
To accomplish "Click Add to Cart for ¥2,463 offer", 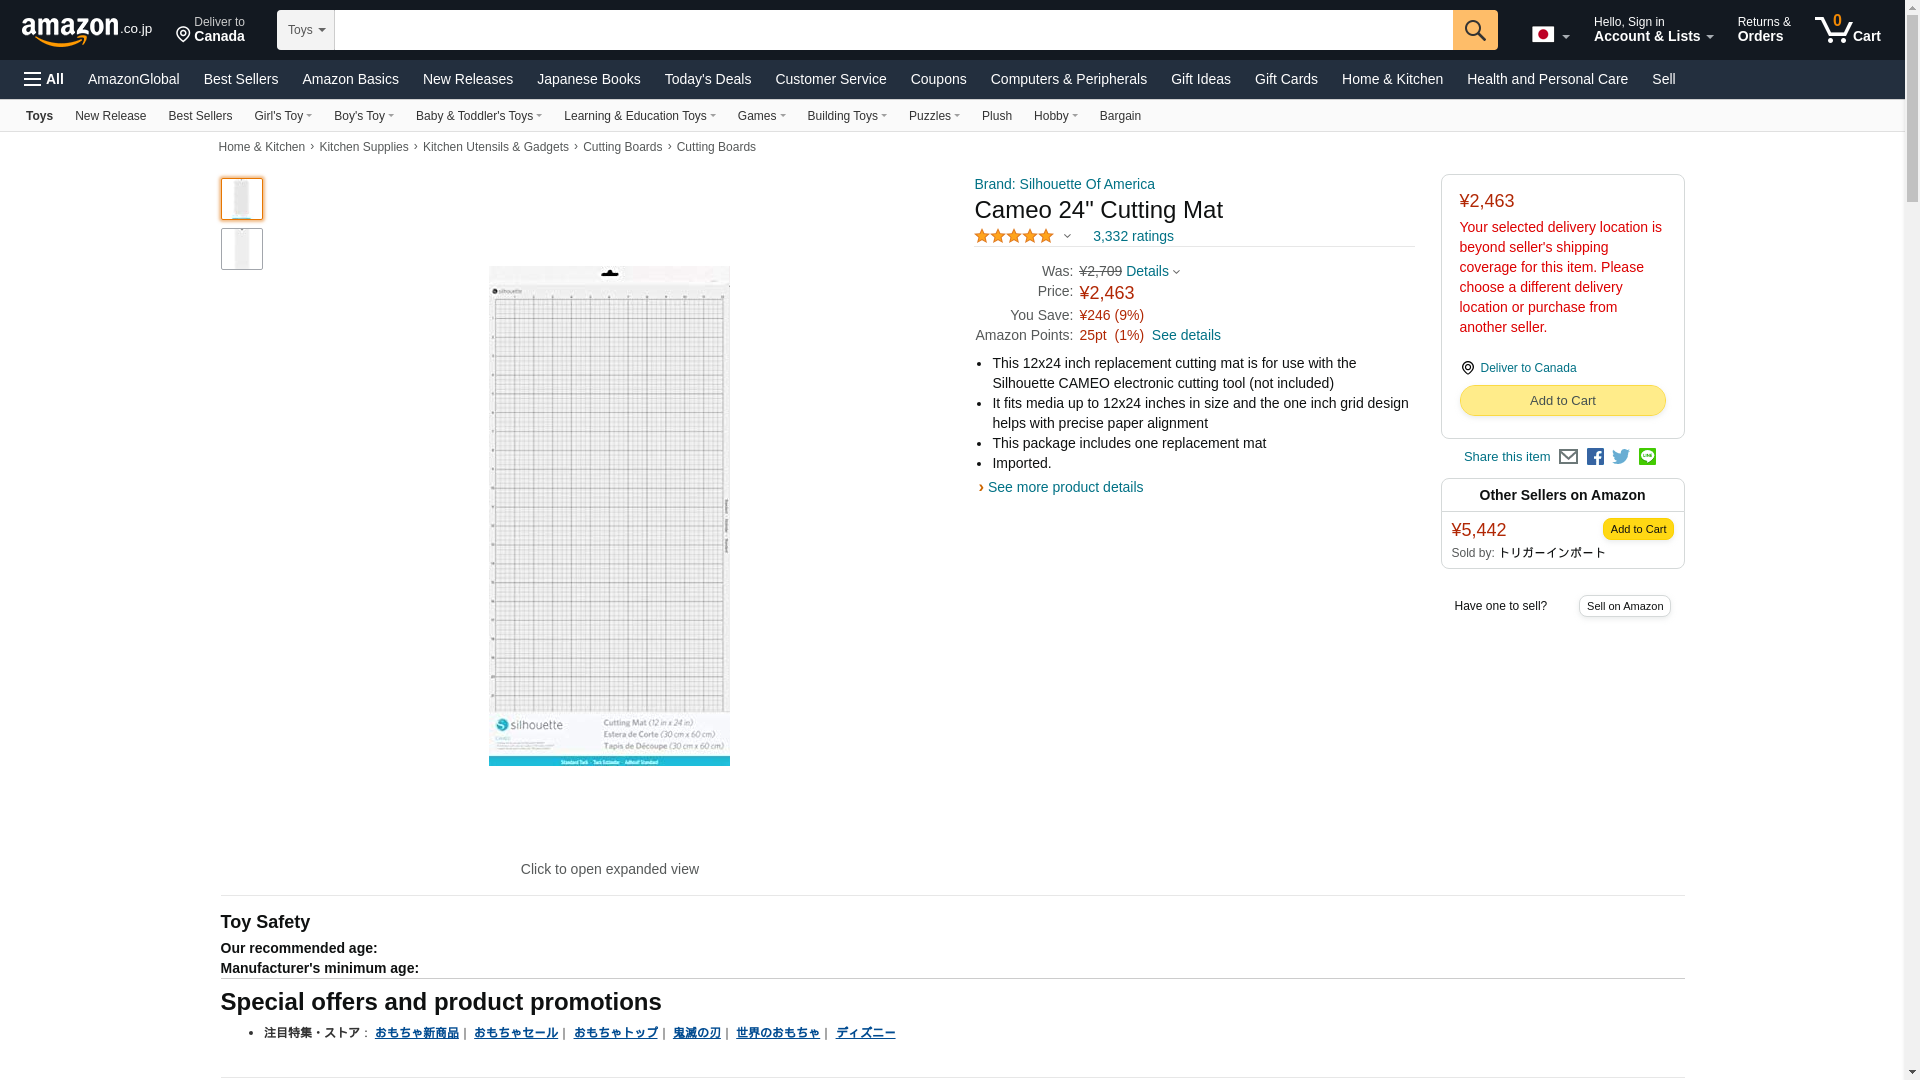I will tap(1561, 401).
